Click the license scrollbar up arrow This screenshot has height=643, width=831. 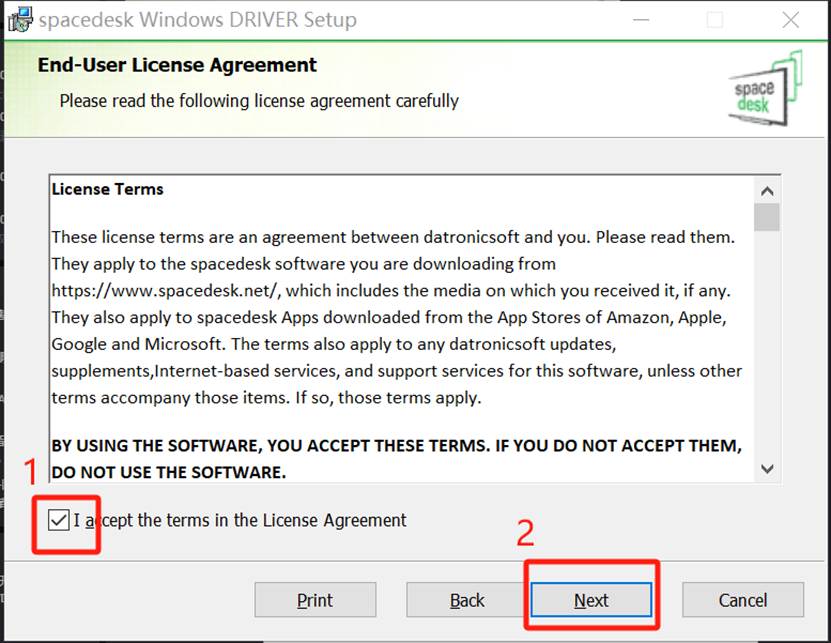coord(767,191)
